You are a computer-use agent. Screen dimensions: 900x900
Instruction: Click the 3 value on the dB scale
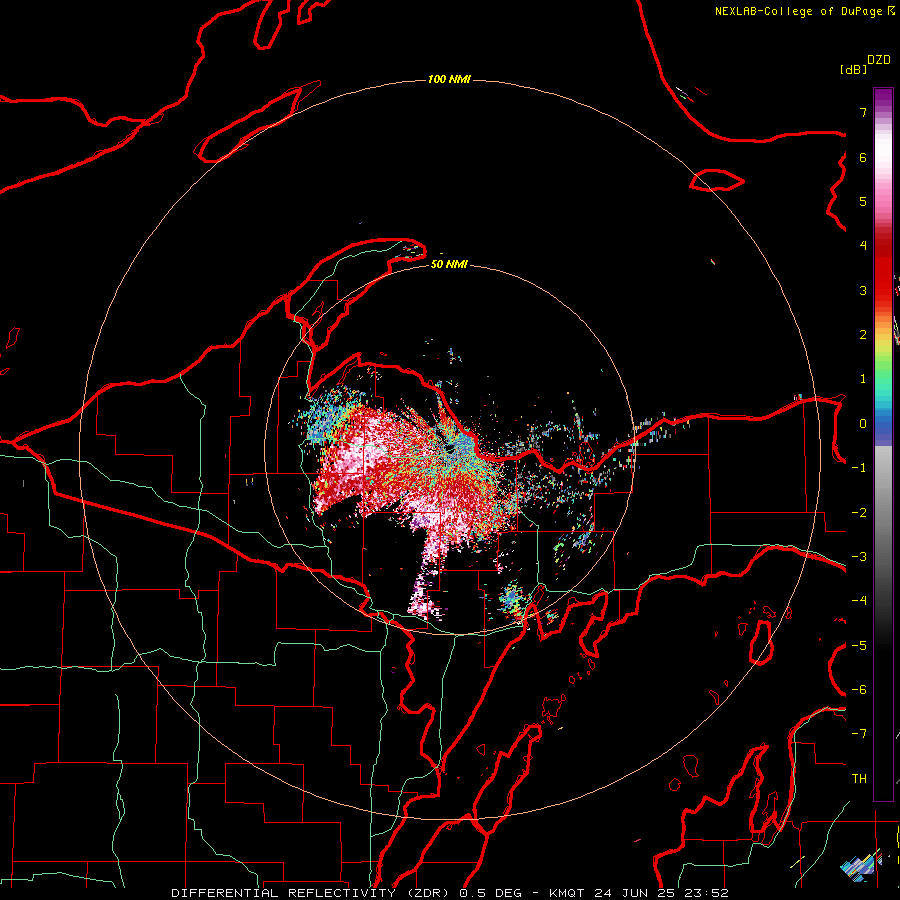[x=863, y=290]
